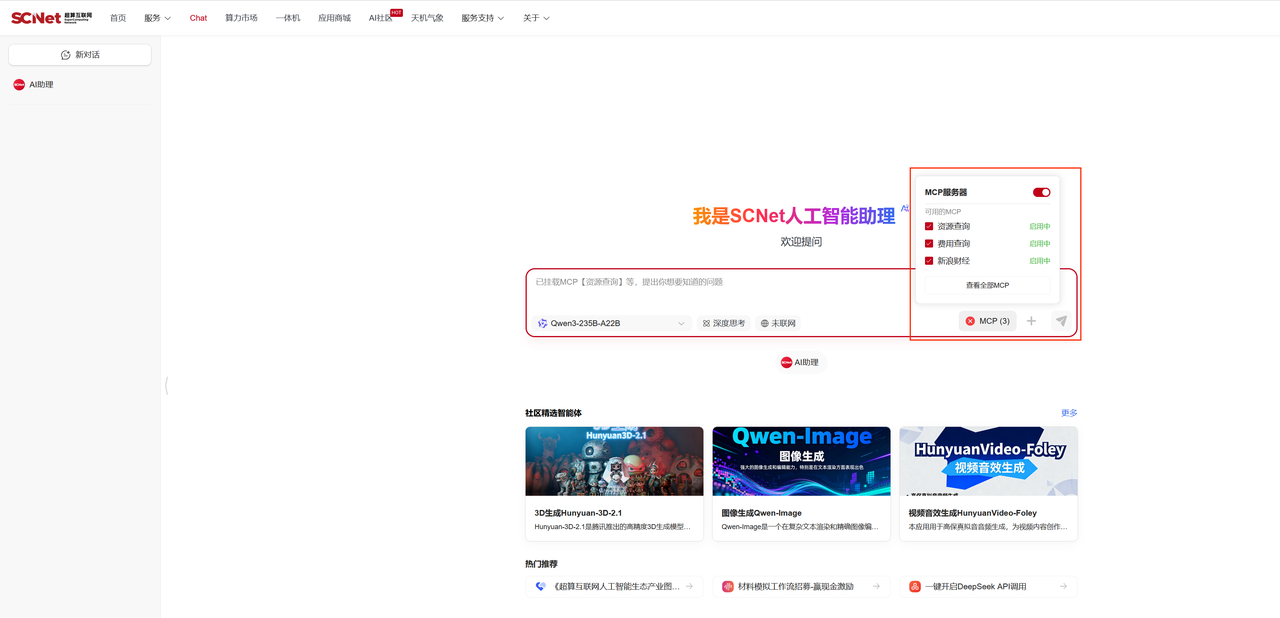Go to 应用商城 in top navigation
This screenshot has height=618, width=1280.
(334, 18)
